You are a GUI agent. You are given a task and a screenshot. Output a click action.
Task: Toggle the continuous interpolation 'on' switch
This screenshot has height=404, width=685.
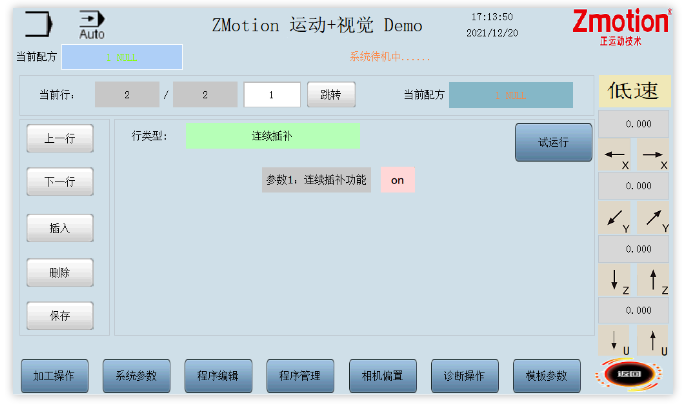(398, 180)
